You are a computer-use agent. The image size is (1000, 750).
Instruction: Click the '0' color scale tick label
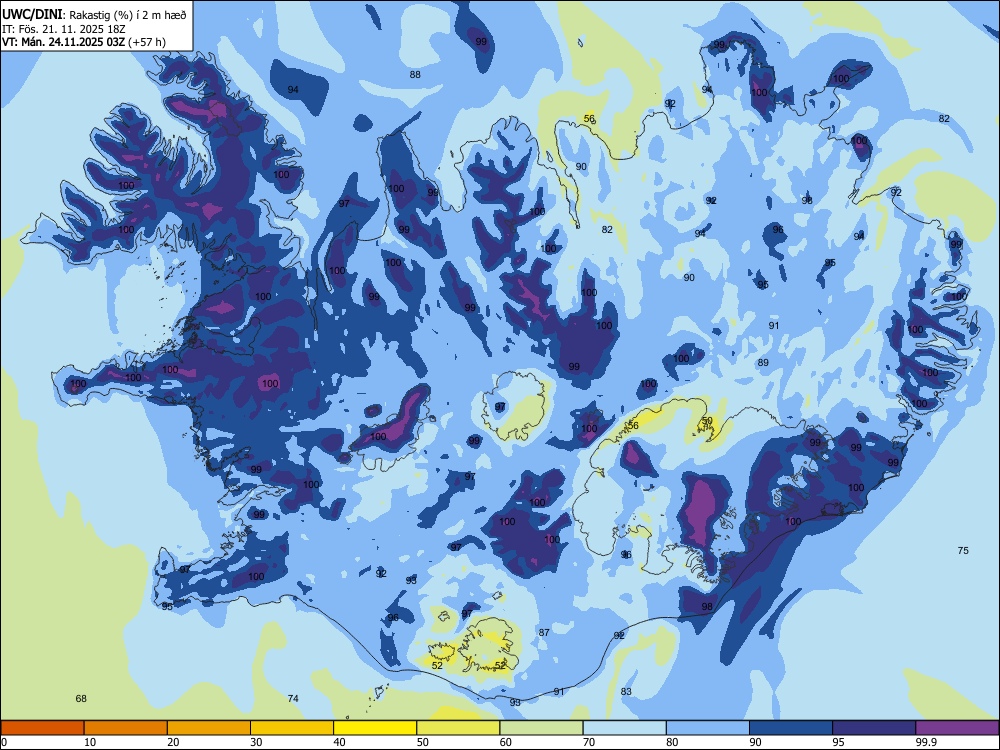(4, 742)
